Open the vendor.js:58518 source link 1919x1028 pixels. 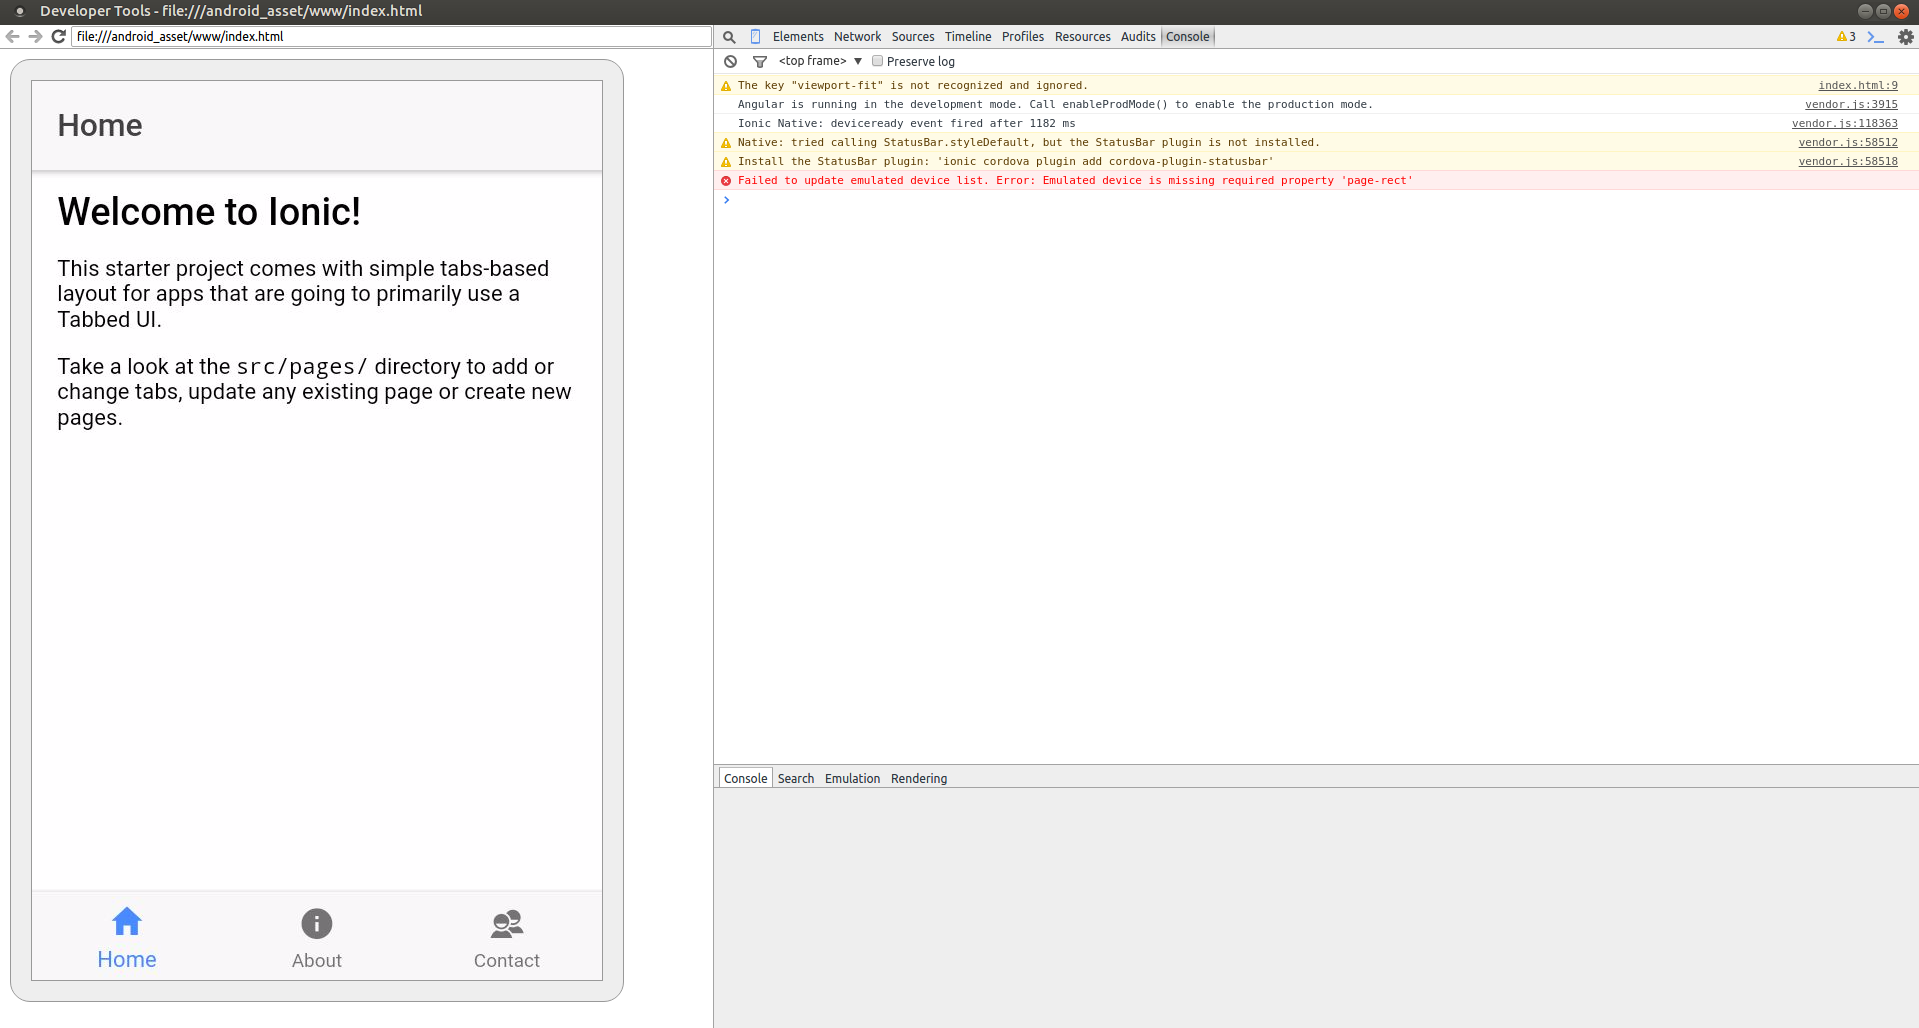pyautogui.click(x=1848, y=162)
